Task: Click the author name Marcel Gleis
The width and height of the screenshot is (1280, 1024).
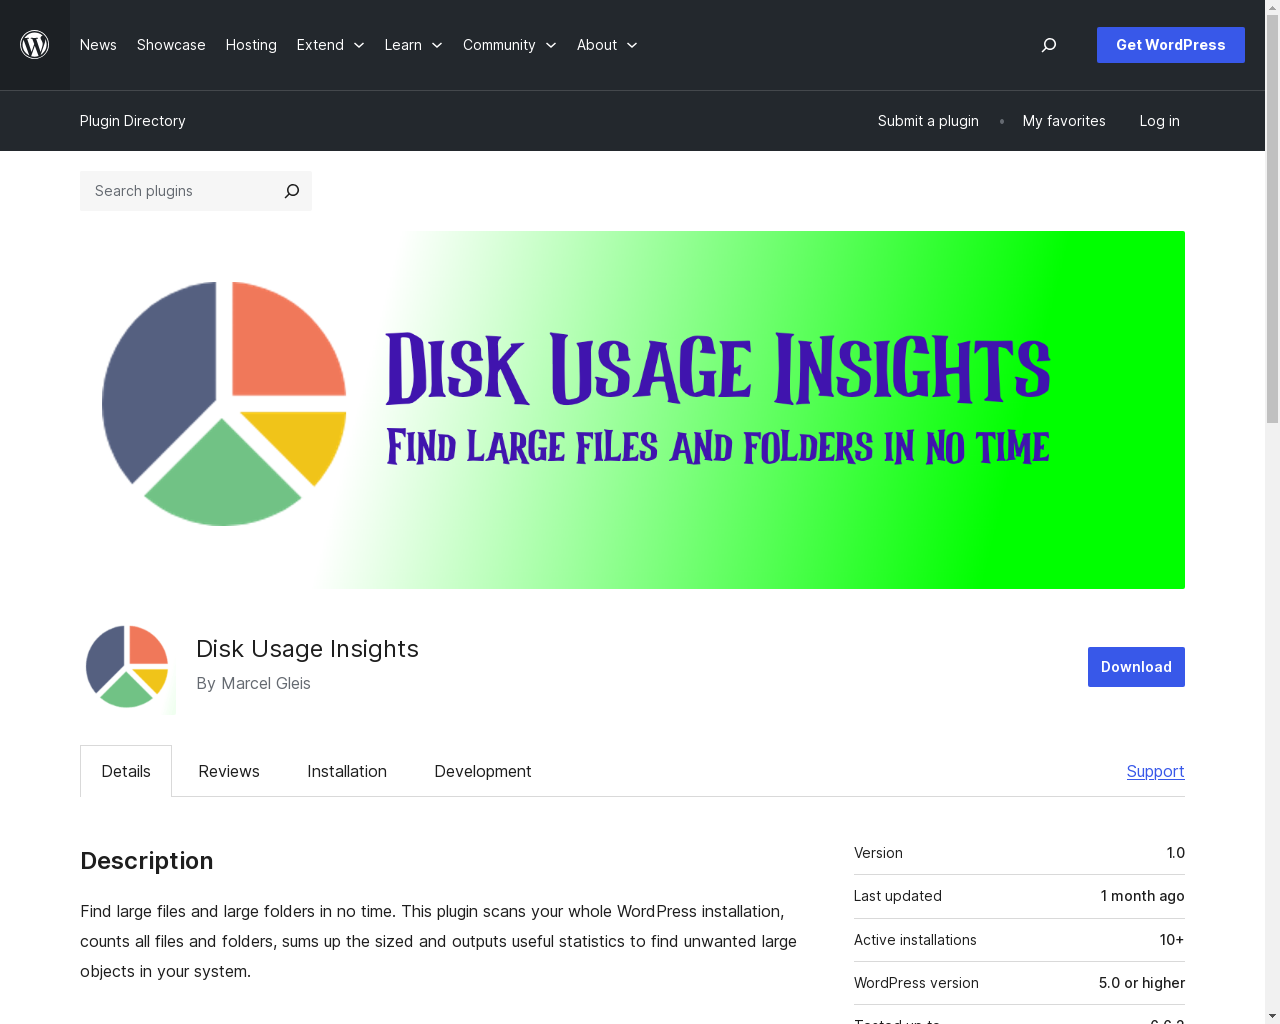Action: pyautogui.click(x=266, y=683)
